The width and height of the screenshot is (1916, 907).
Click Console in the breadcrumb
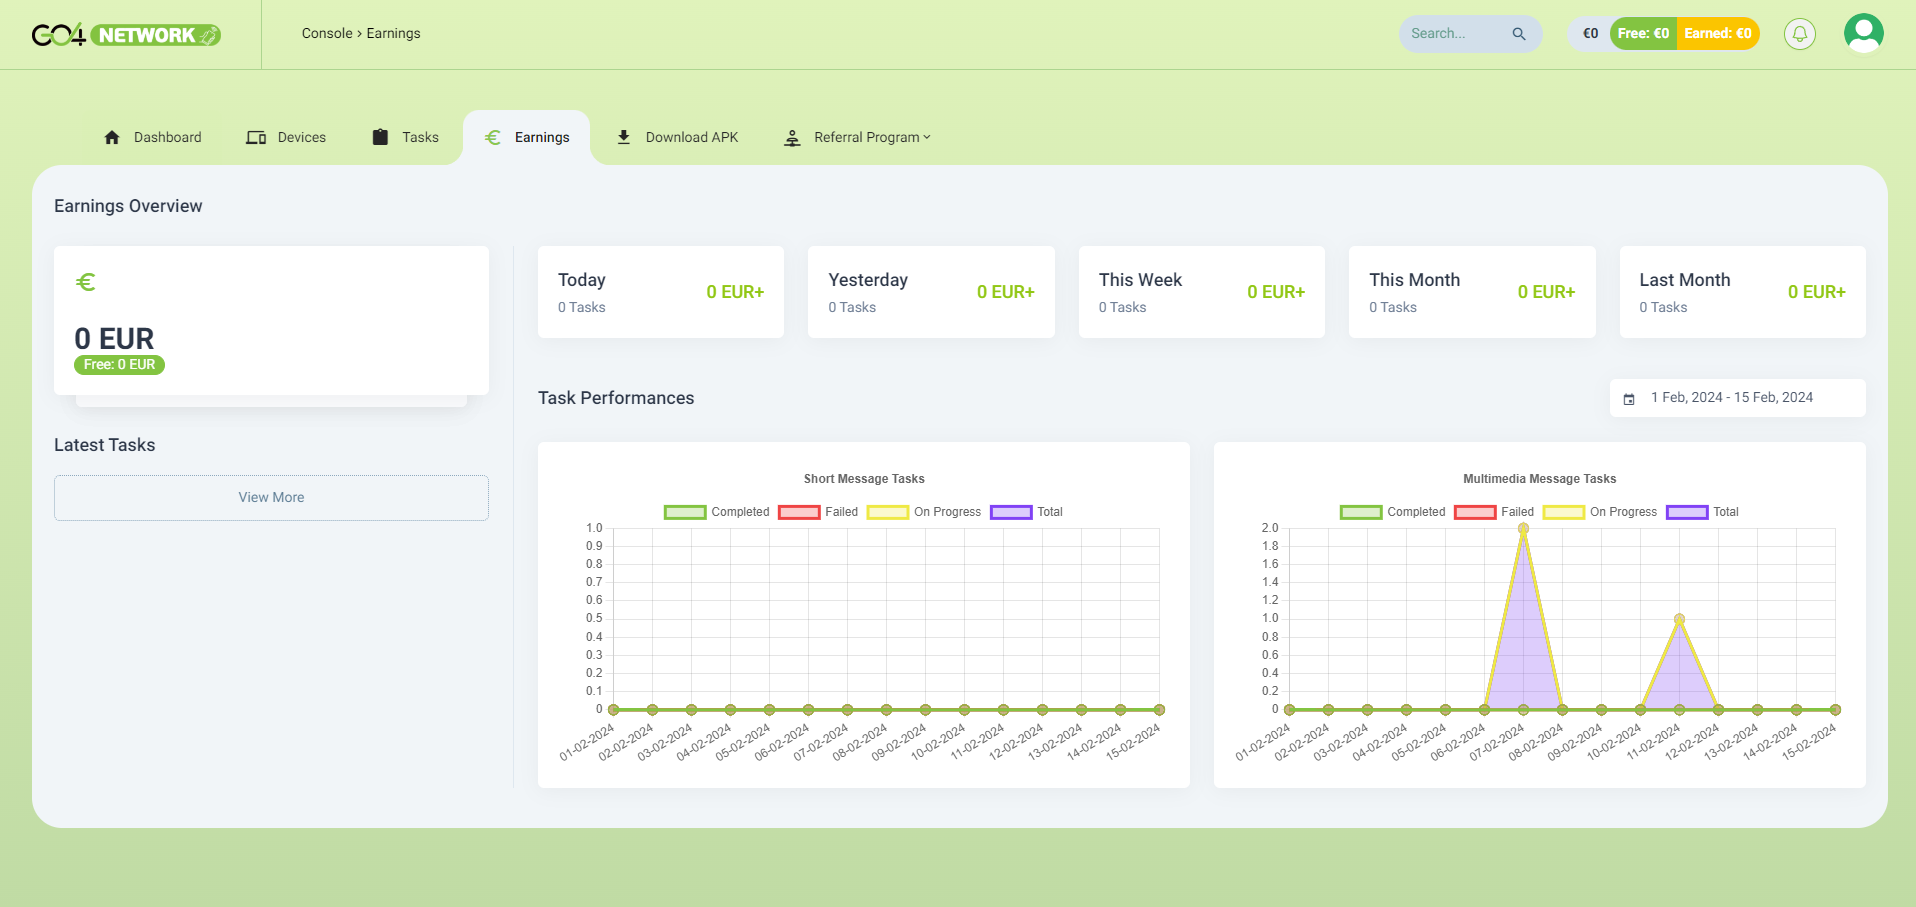(x=327, y=33)
